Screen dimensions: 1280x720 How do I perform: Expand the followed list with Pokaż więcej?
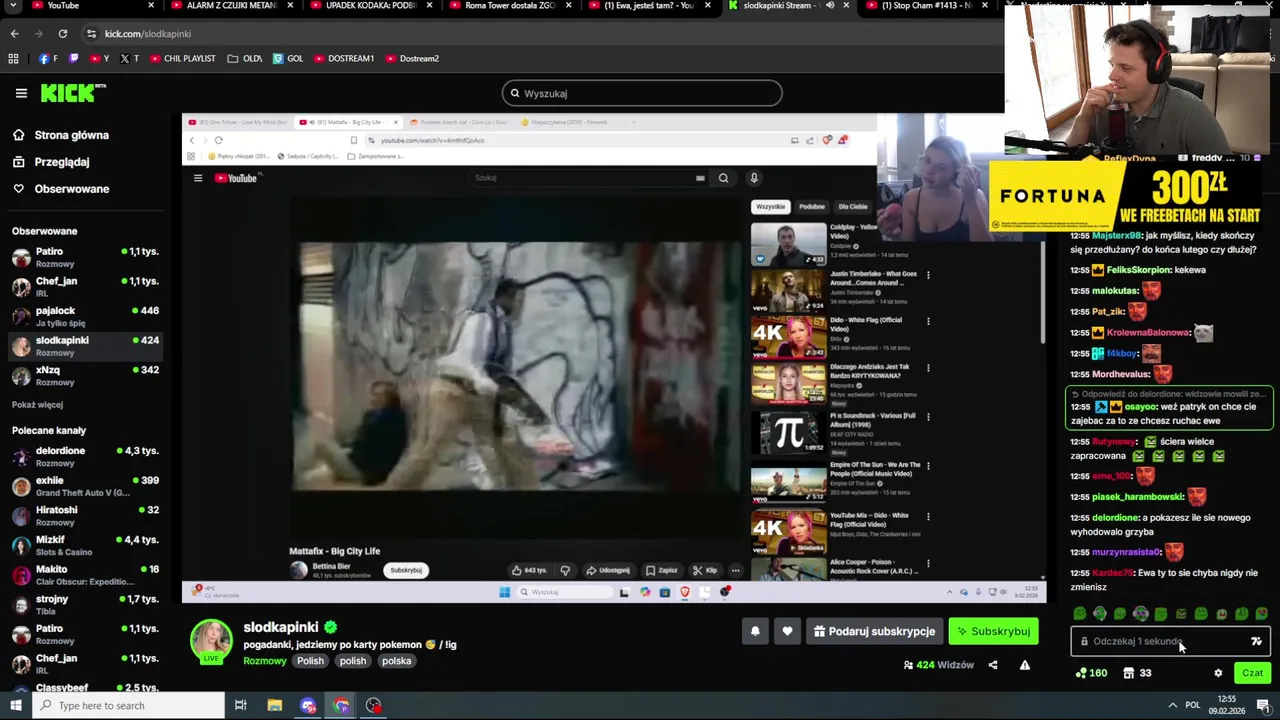[37, 405]
